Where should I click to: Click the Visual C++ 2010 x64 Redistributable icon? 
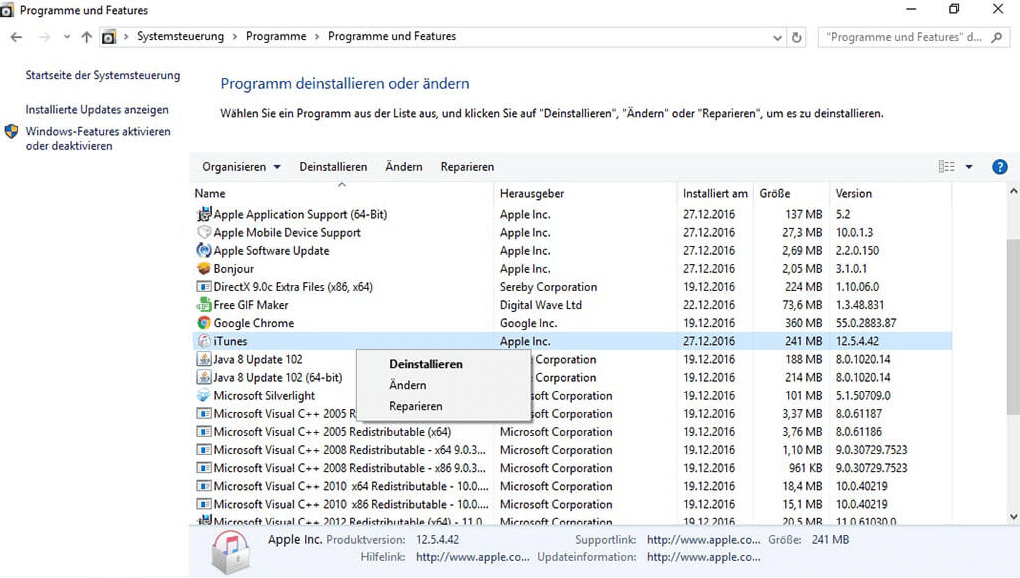(x=204, y=486)
